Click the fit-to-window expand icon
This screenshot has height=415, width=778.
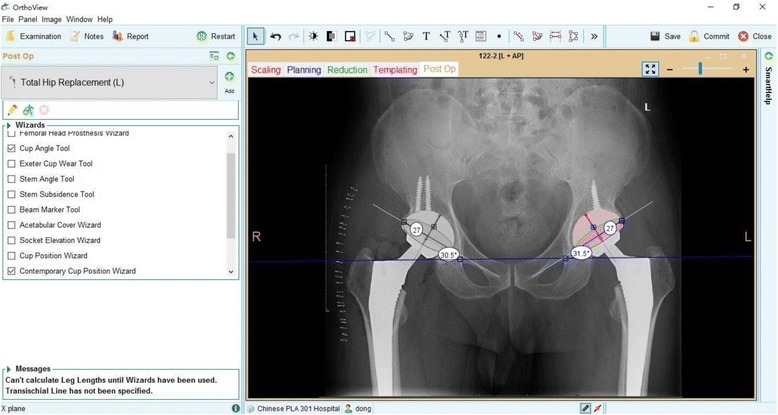tap(651, 69)
